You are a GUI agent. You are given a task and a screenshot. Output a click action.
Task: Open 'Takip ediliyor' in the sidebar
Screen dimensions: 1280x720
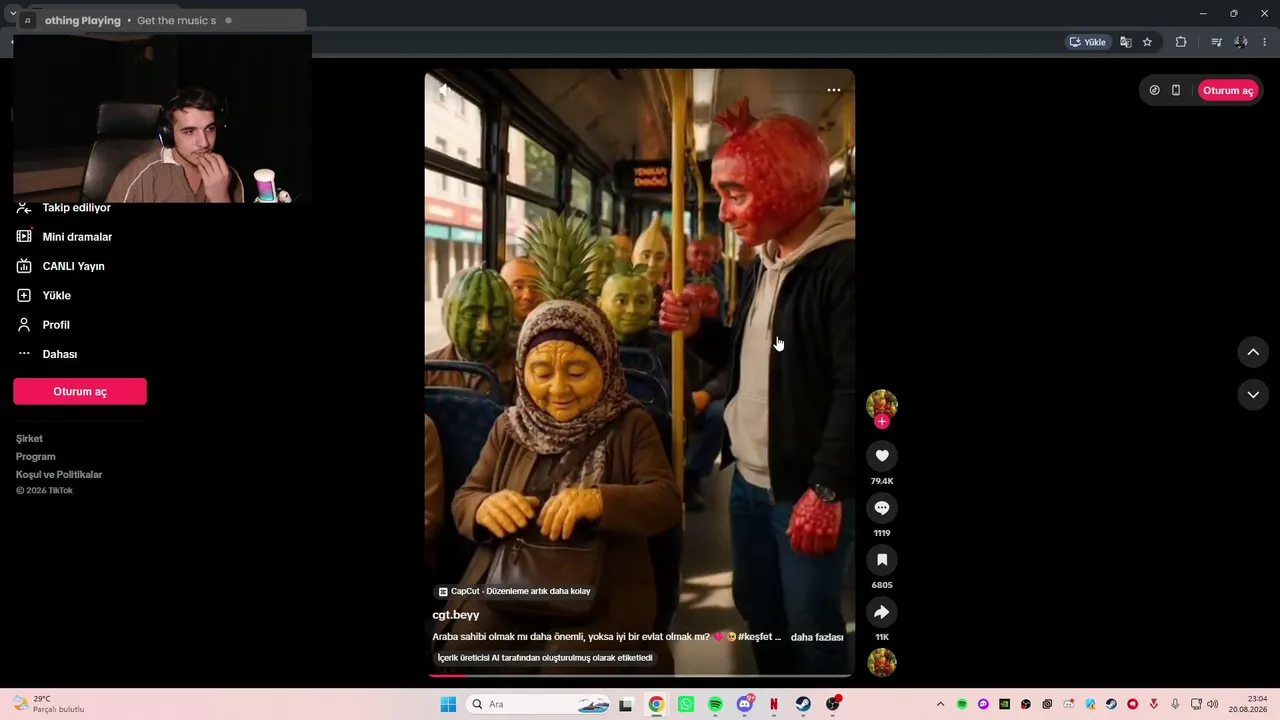tap(76, 208)
